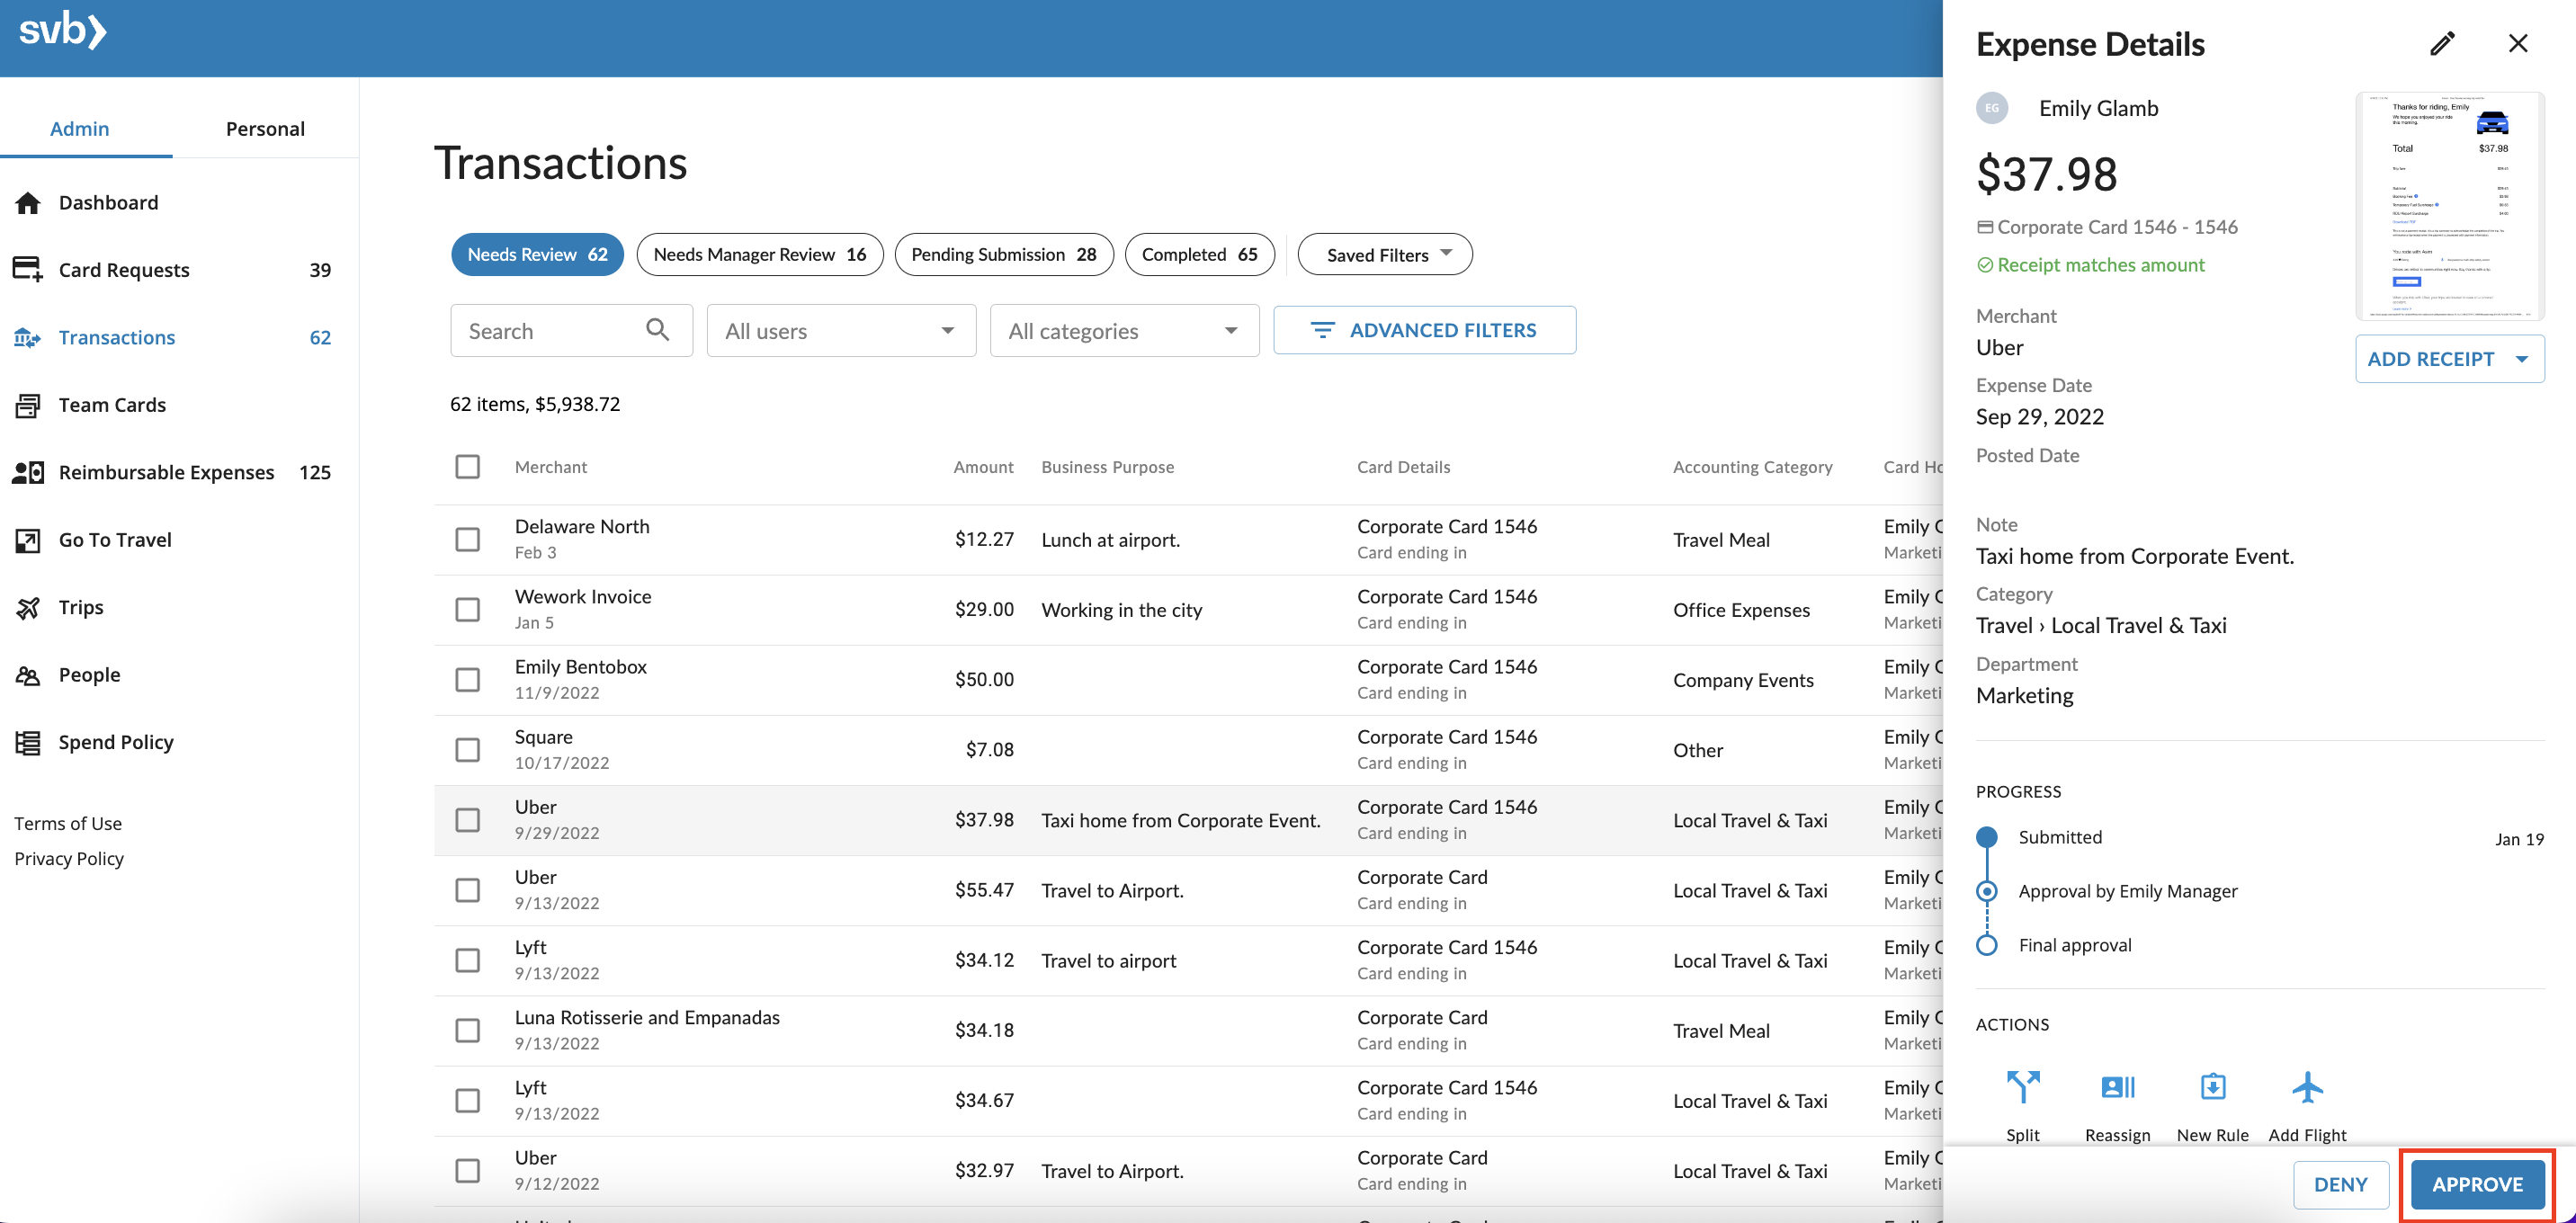Click the corporate card icon beside 1546
2576x1223 pixels.
click(x=1985, y=227)
